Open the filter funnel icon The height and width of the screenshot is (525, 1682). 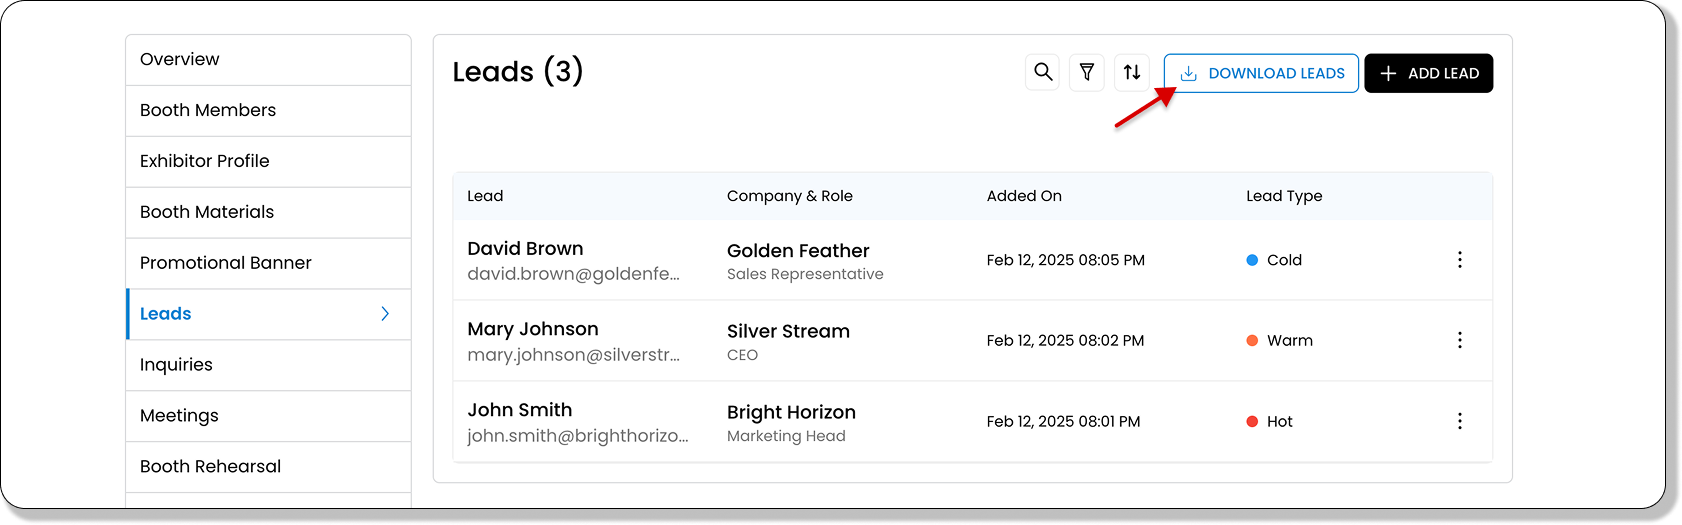[x=1087, y=72]
